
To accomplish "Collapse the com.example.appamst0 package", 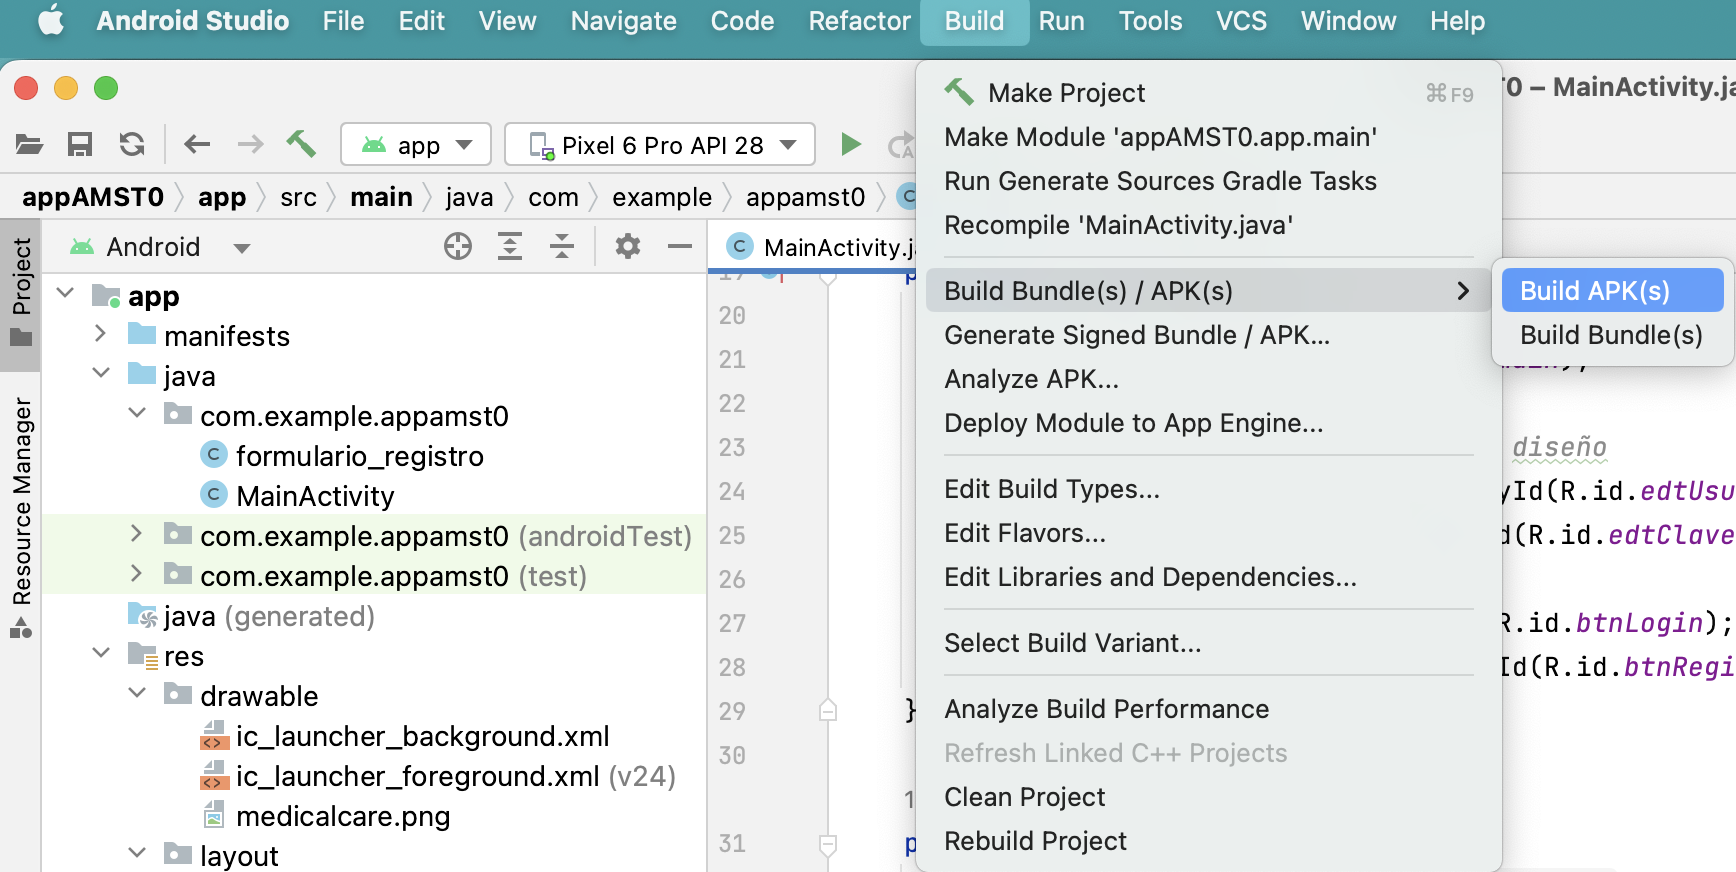I will (x=137, y=413).
